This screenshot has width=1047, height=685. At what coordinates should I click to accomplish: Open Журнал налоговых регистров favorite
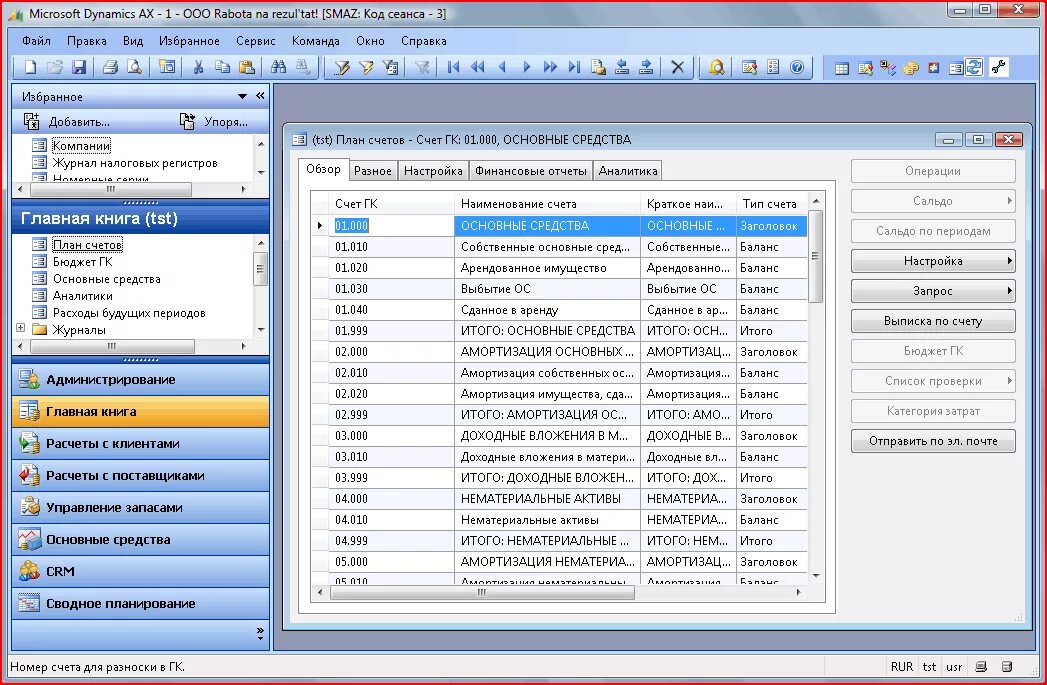[x=135, y=163]
